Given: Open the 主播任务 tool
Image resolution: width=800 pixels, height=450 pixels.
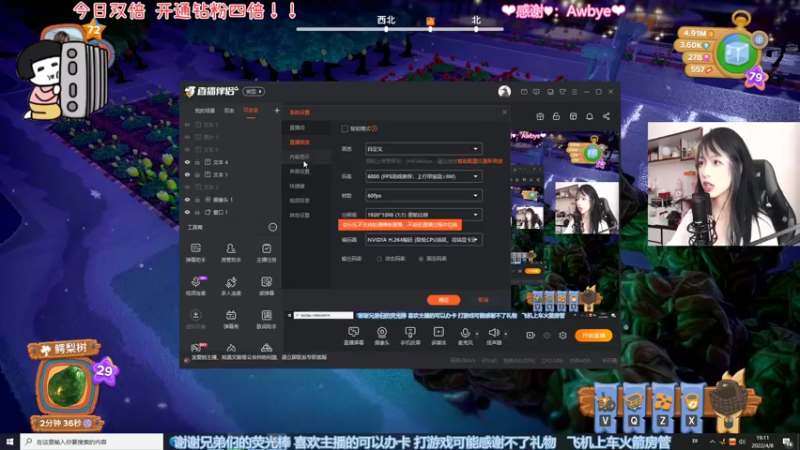Looking at the screenshot, I should click(x=266, y=253).
